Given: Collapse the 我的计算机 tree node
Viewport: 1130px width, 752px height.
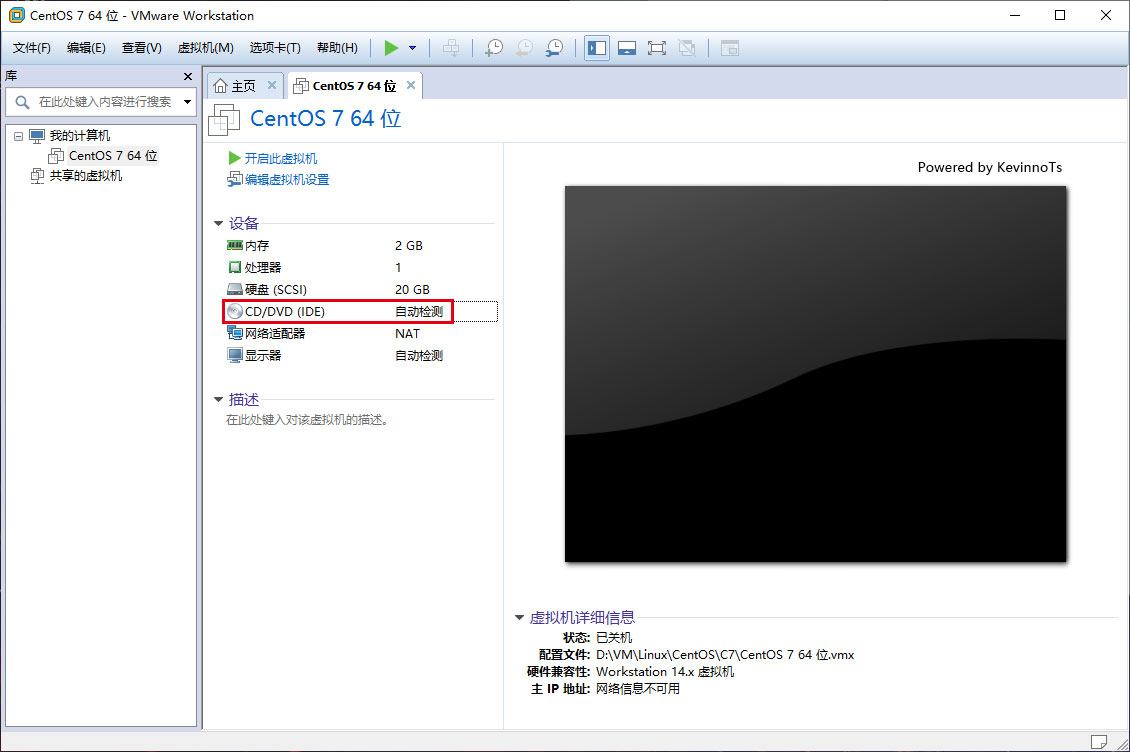Looking at the screenshot, I should (x=19, y=136).
